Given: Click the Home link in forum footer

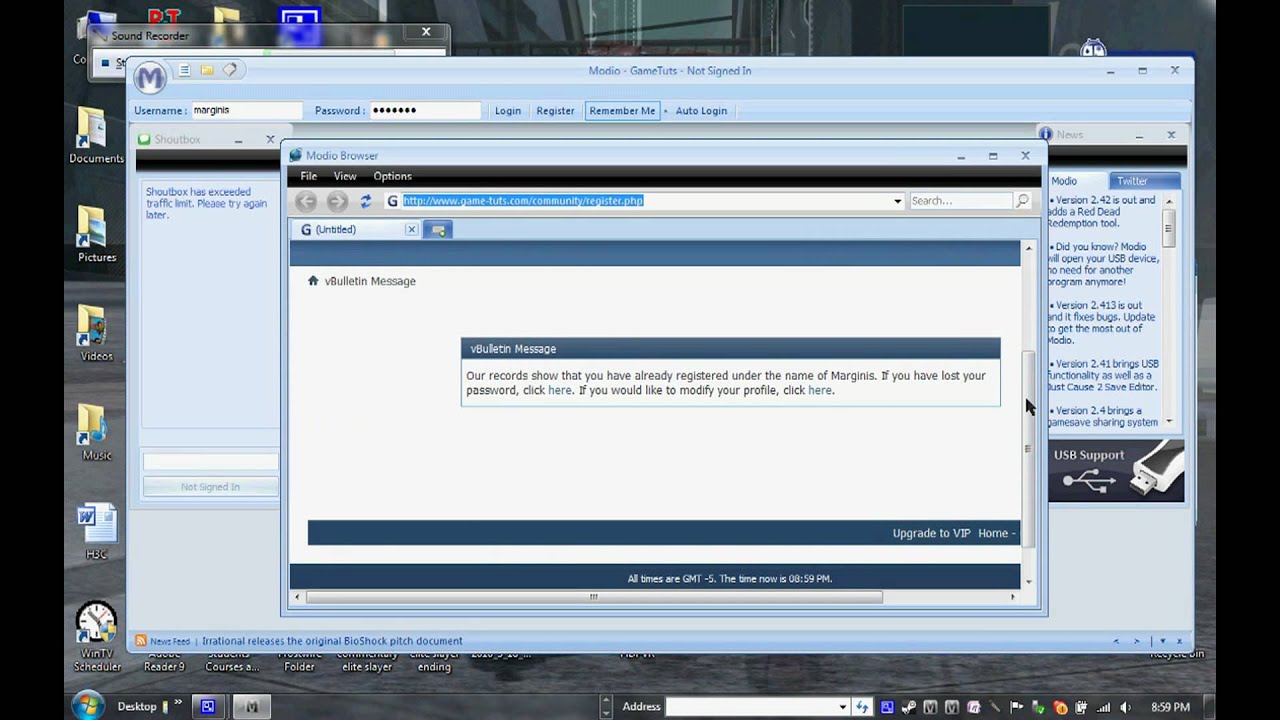Looking at the screenshot, I should [x=993, y=533].
